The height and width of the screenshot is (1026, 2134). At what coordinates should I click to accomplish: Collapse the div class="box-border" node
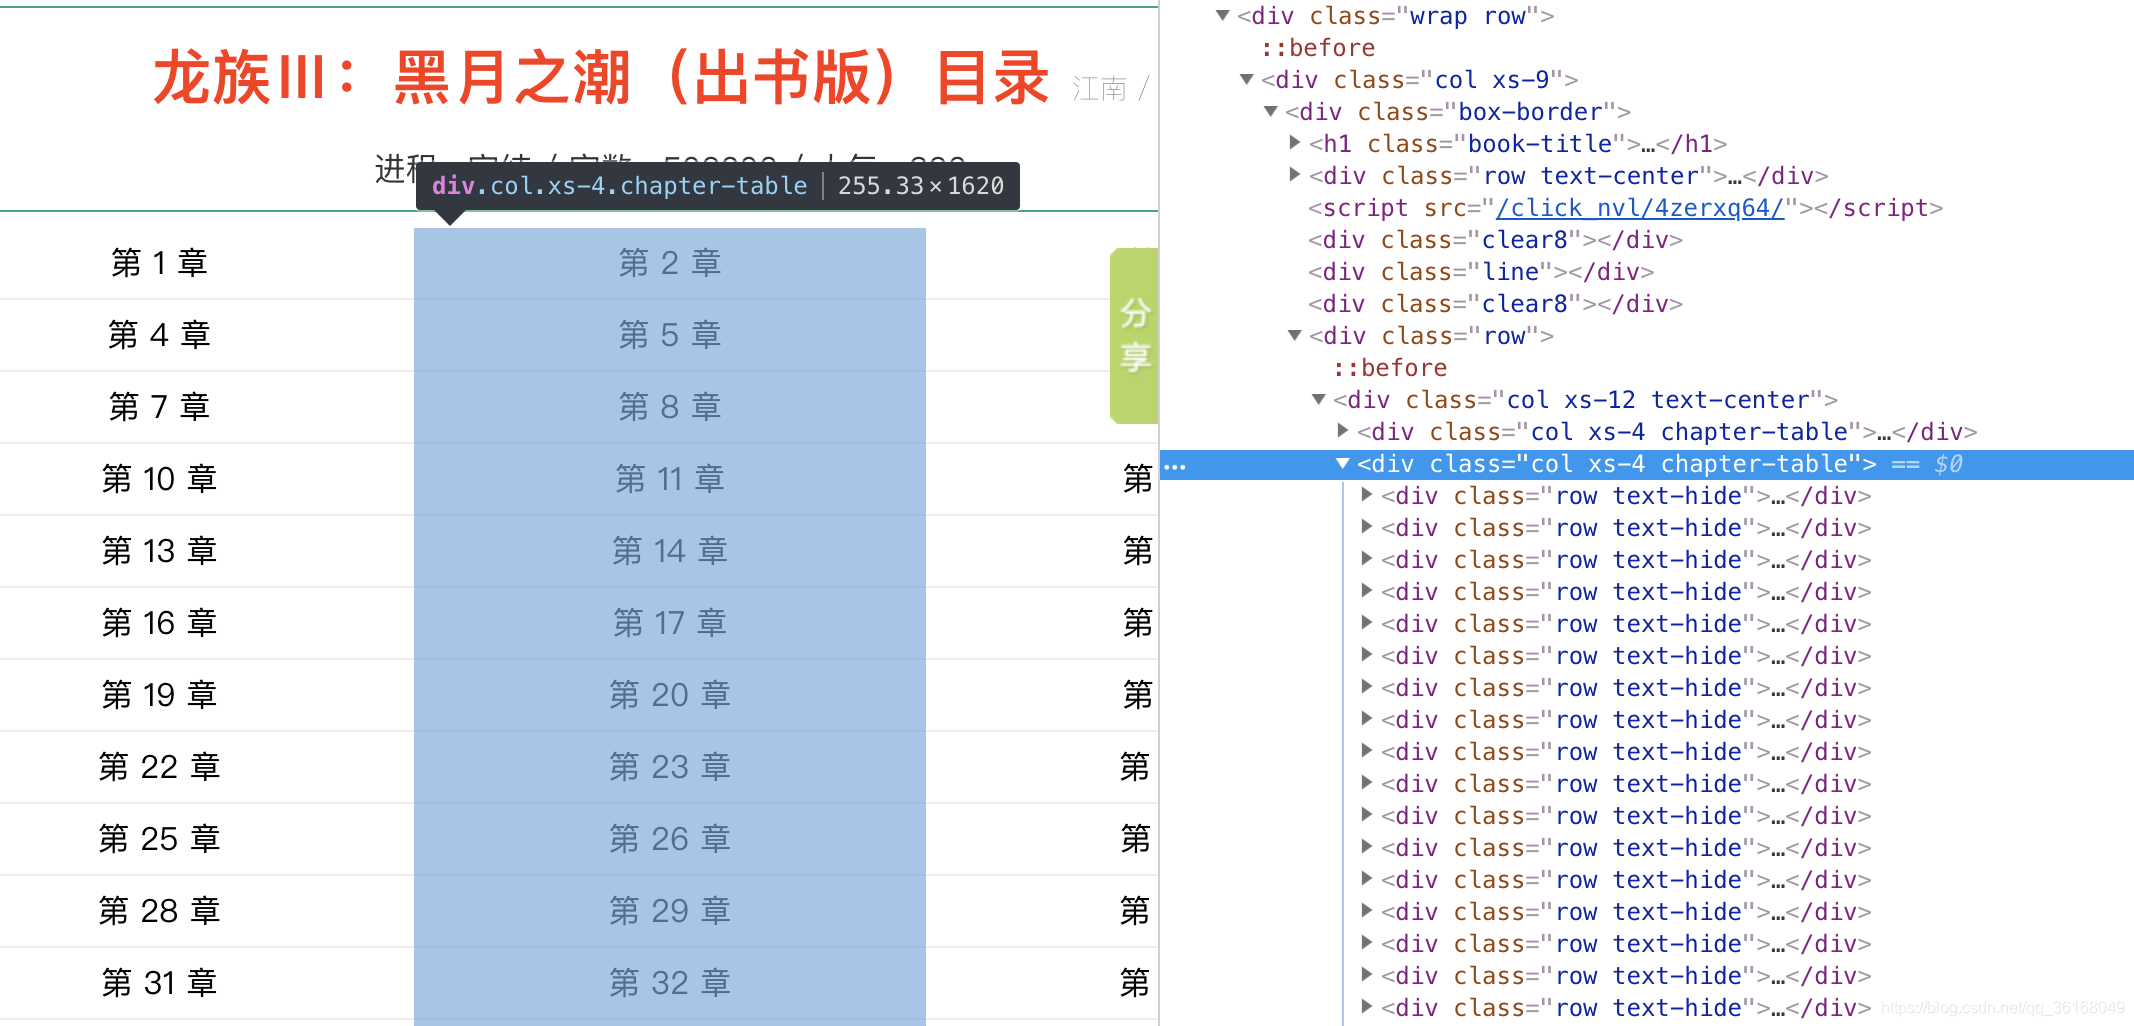click(1270, 112)
